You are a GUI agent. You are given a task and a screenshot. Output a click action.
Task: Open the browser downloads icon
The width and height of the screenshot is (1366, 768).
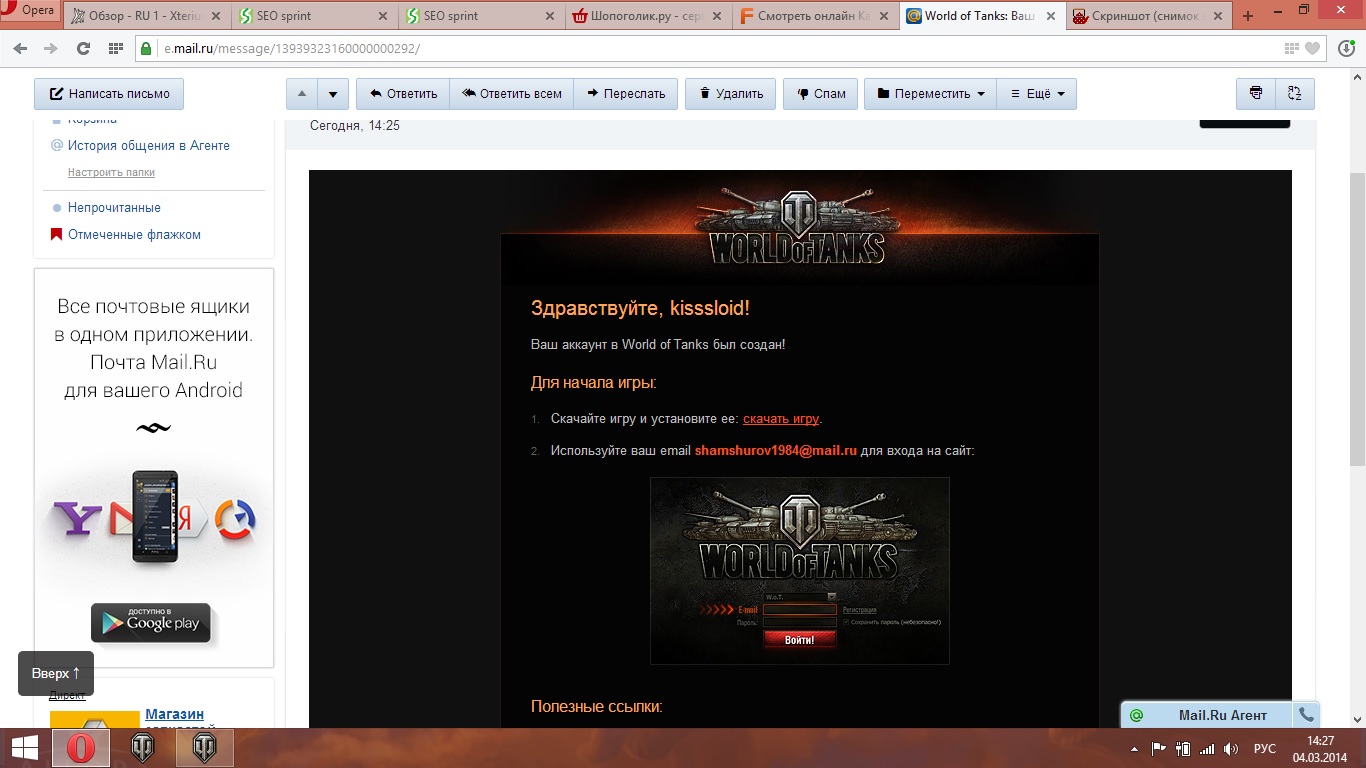point(1347,48)
